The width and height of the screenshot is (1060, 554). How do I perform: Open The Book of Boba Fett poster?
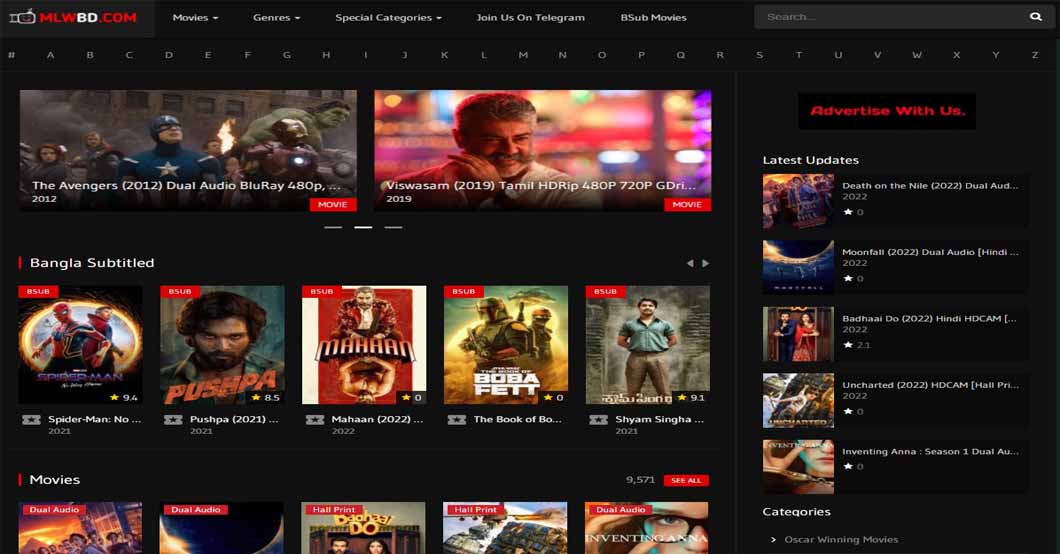pyautogui.click(x=506, y=345)
